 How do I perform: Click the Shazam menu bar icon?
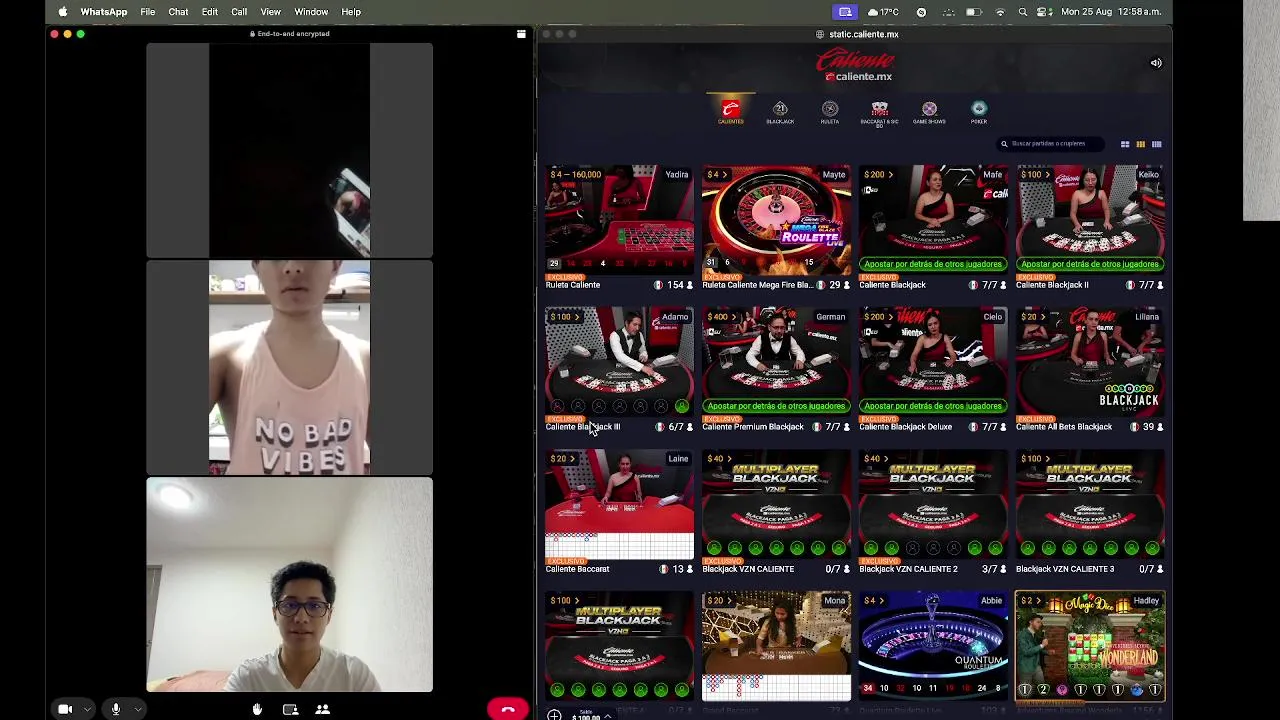pyautogui.click(x=921, y=12)
